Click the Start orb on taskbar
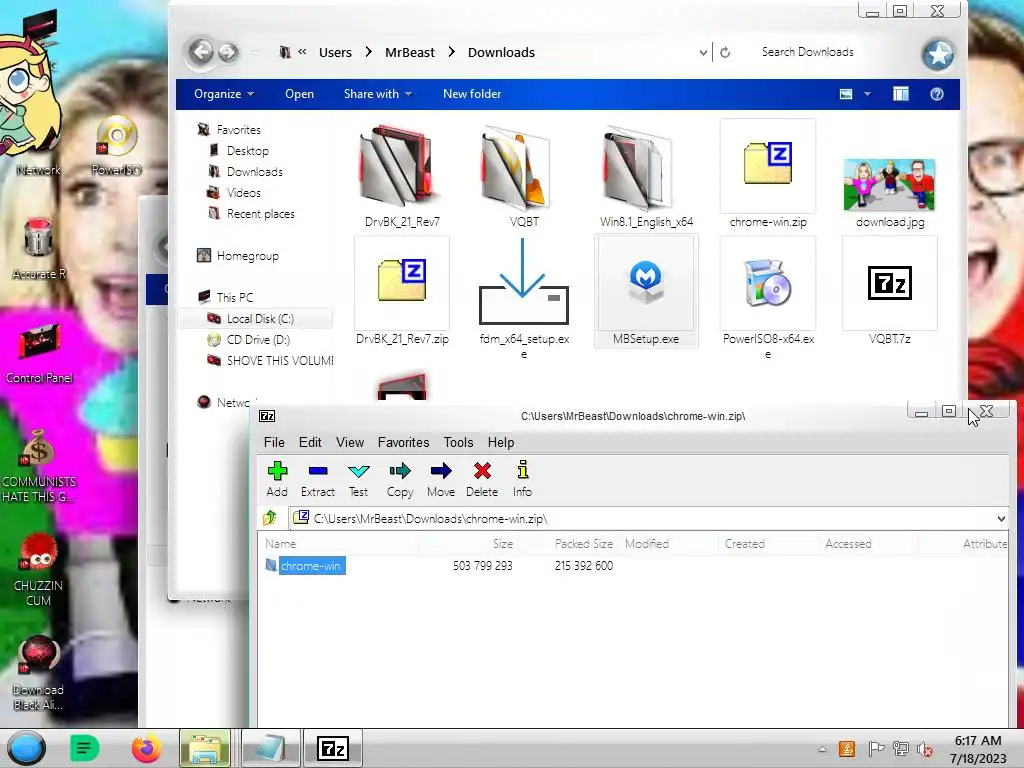The height and width of the screenshot is (768, 1024). click(27, 748)
